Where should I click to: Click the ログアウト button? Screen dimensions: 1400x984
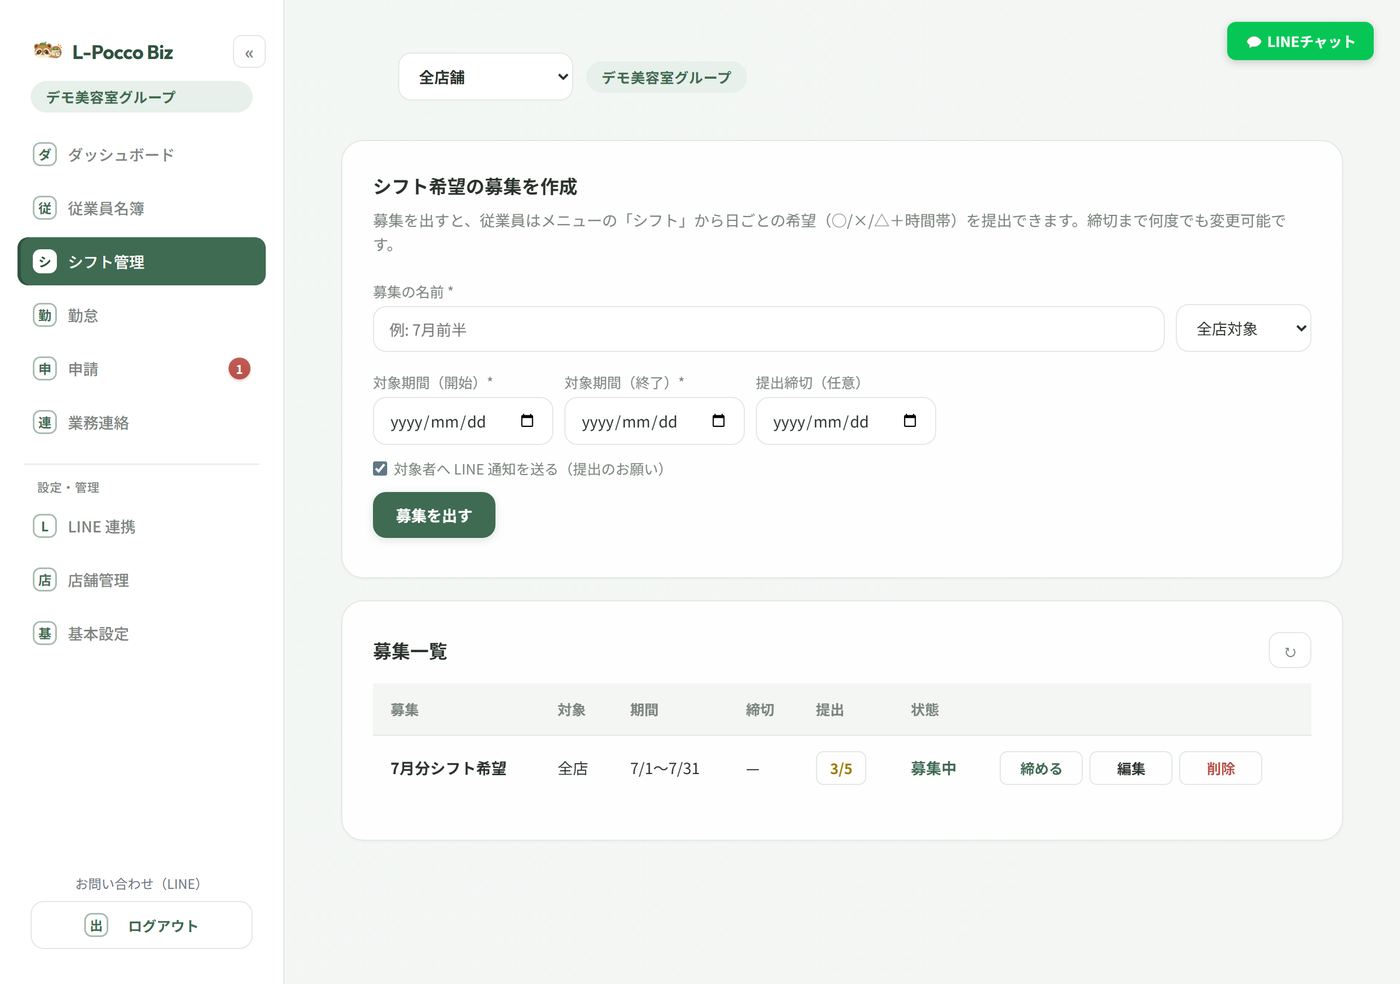click(x=141, y=925)
